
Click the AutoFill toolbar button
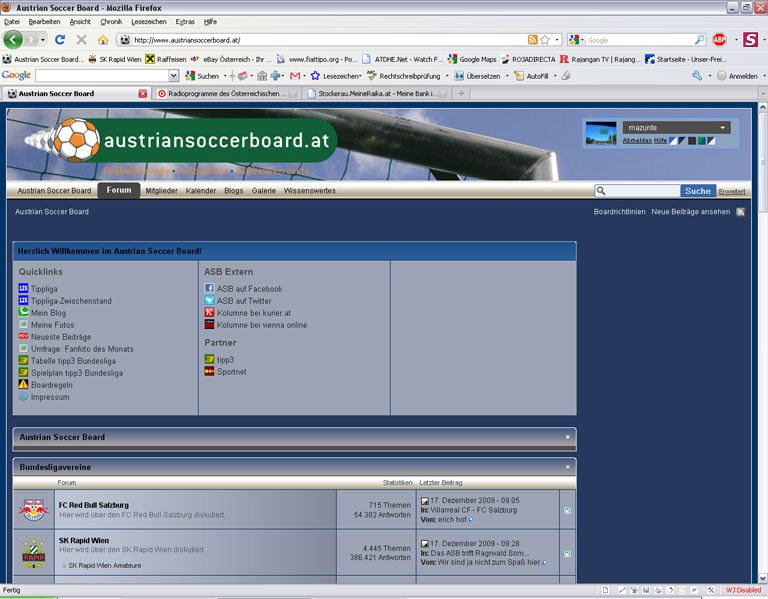(531, 76)
